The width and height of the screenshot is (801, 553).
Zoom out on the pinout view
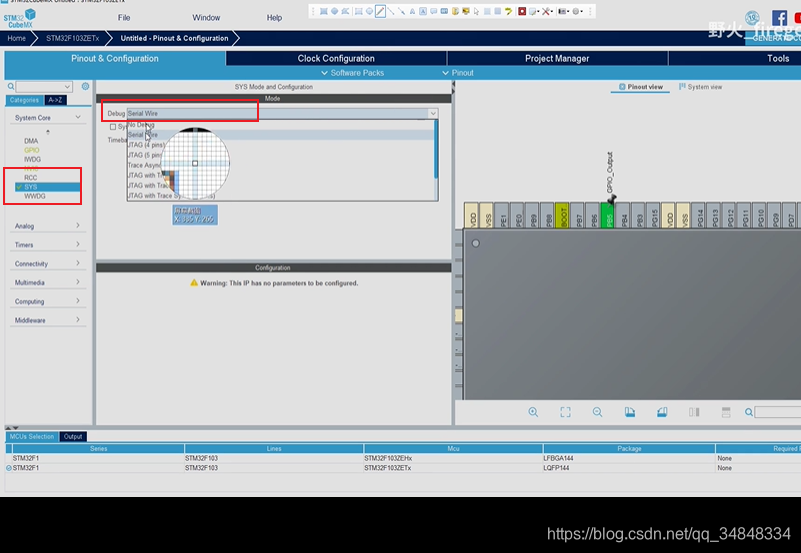[597, 412]
